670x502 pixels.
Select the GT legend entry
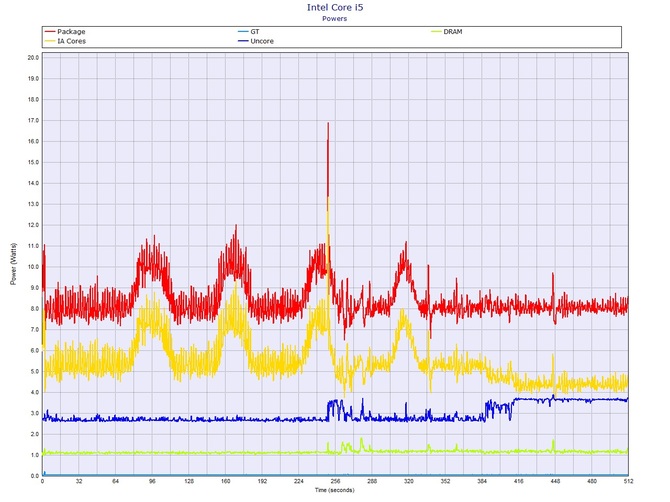coord(249,32)
